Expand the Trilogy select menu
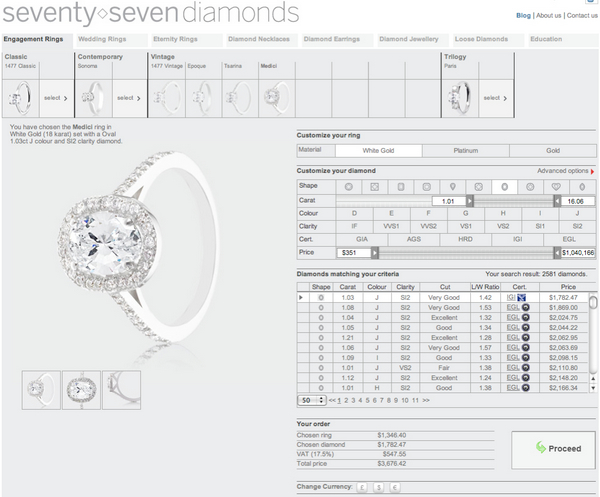 (x=495, y=98)
